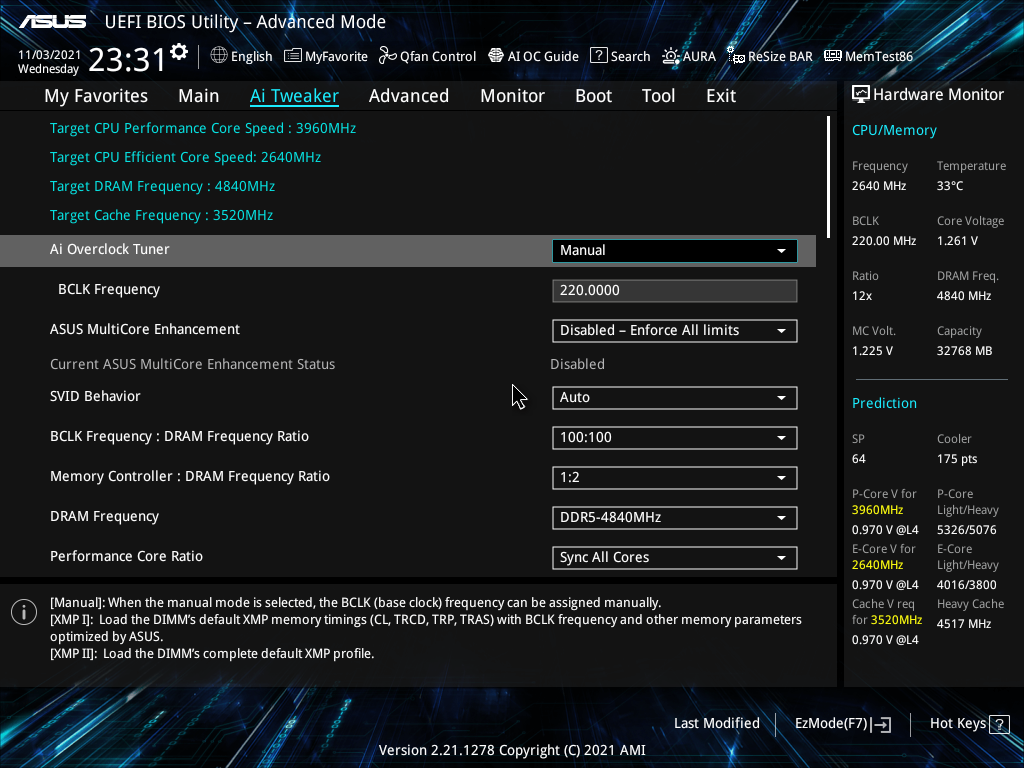Screen dimensions: 1024x768
Task: Click the 32768 MB Capacity value
Action: [965, 351]
